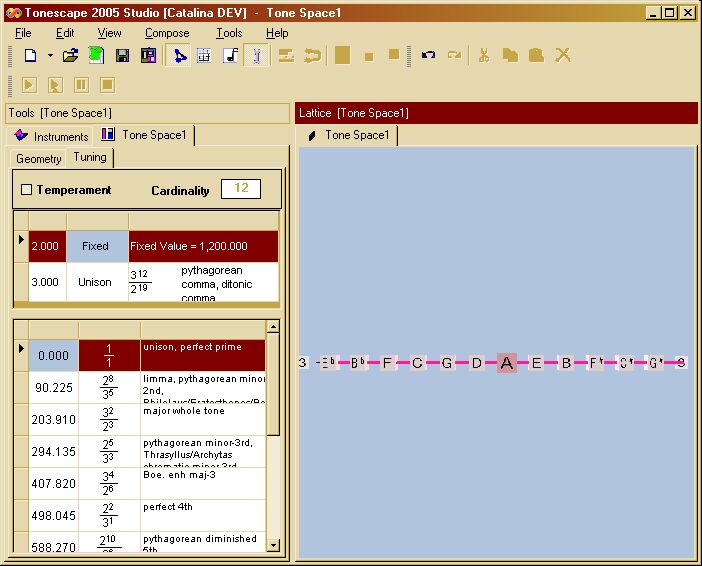The height and width of the screenshot is (566, 702).
Task: Open the File menu
Action: click(x=23, y=33)
